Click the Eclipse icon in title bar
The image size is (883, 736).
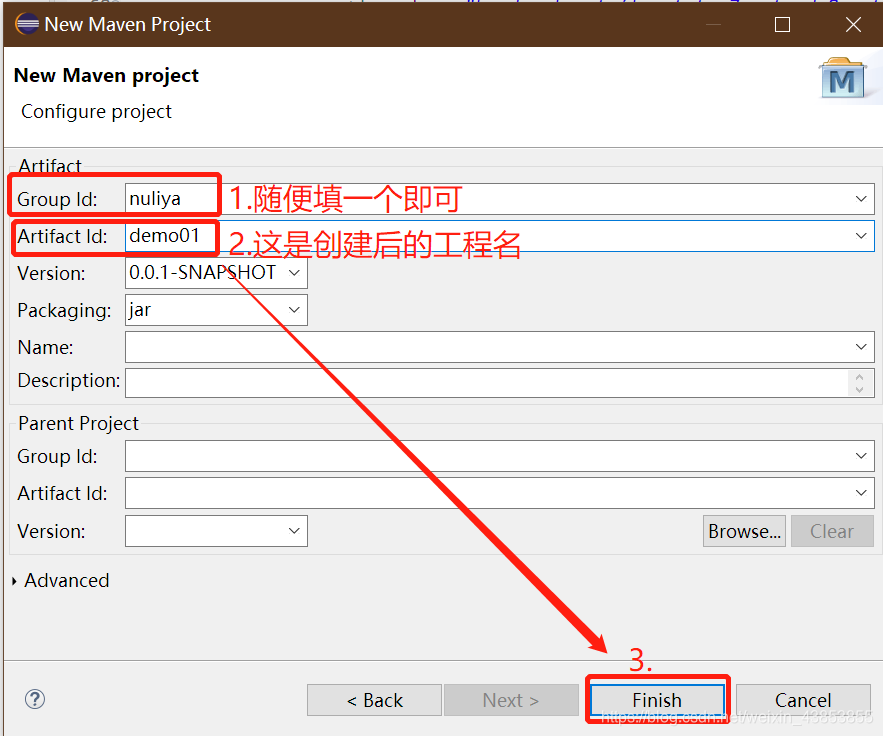(x=26, y=24)
